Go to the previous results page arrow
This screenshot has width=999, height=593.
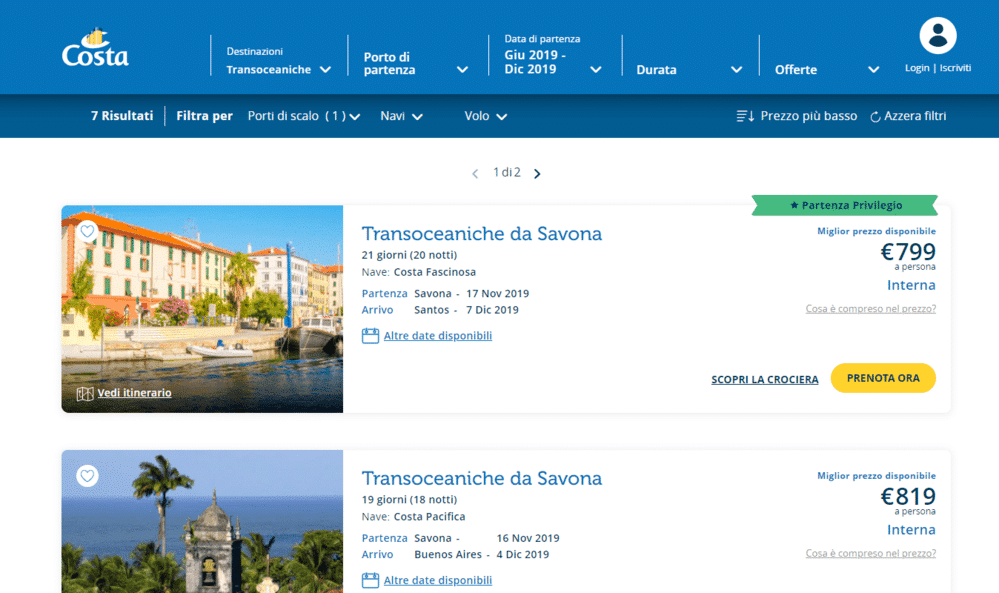[x=475, y=174]
